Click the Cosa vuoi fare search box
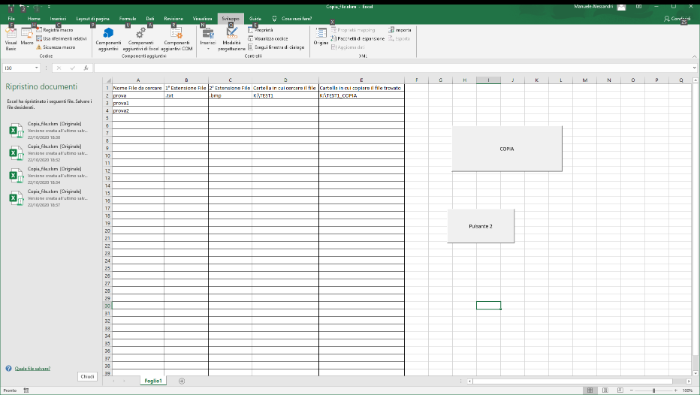700x395 pixels. pyautogui.click(x=292, y=18)
